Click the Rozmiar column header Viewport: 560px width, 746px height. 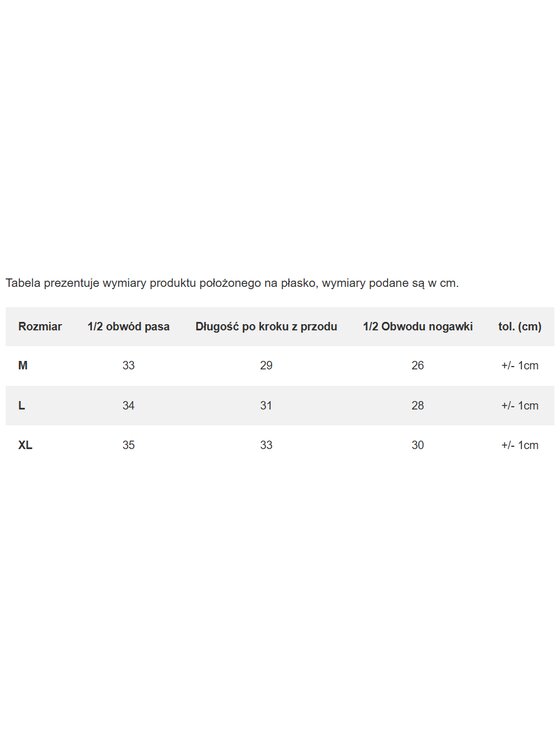[x=40, y=326]
